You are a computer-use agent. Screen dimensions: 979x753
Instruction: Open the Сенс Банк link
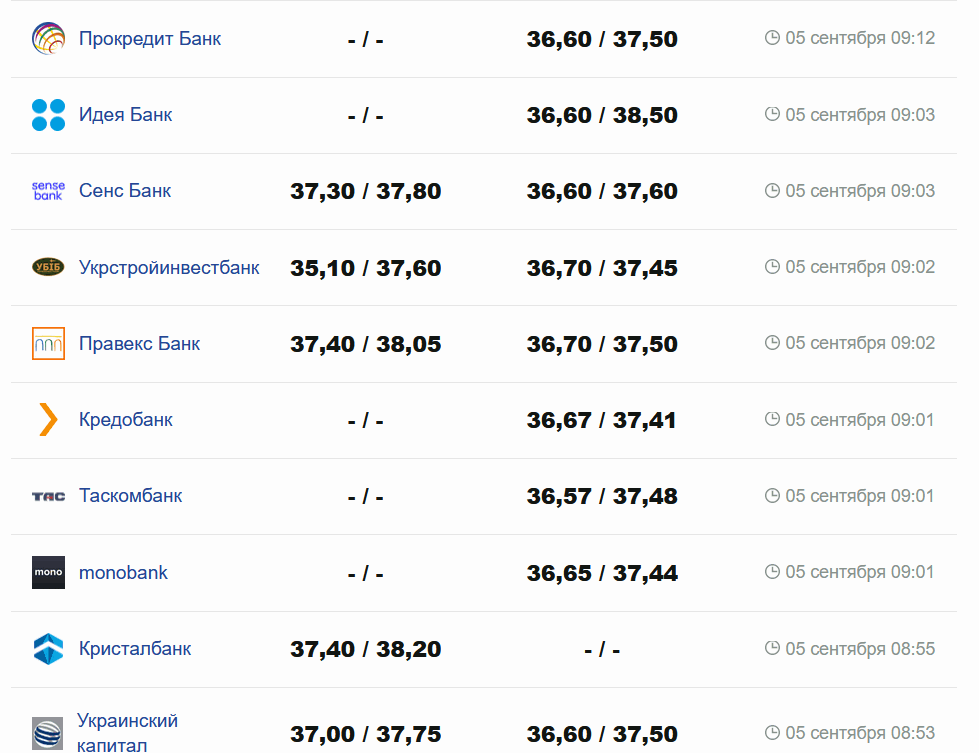pos(125,191)
